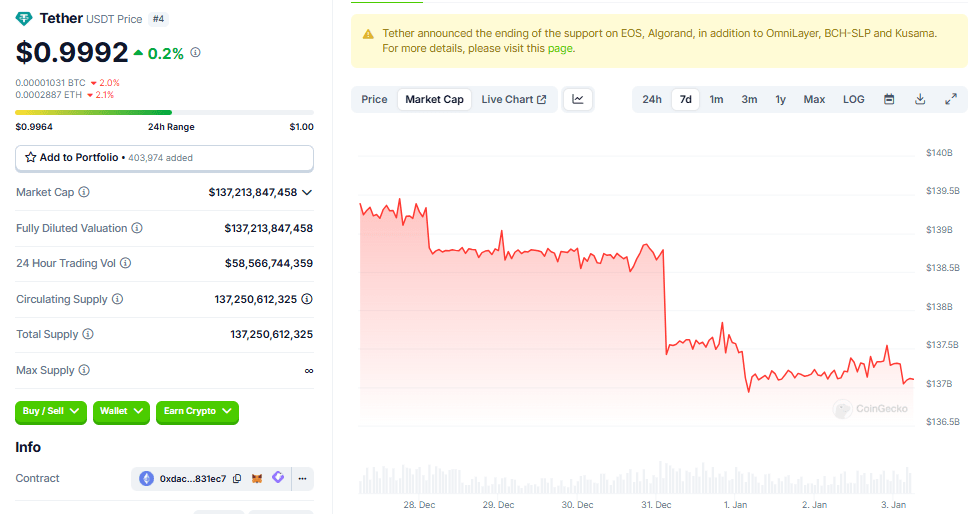The height and width of the screenshot is (514, 976).
Task: Select Market Cap chart tab
Action: coord(434,100)
